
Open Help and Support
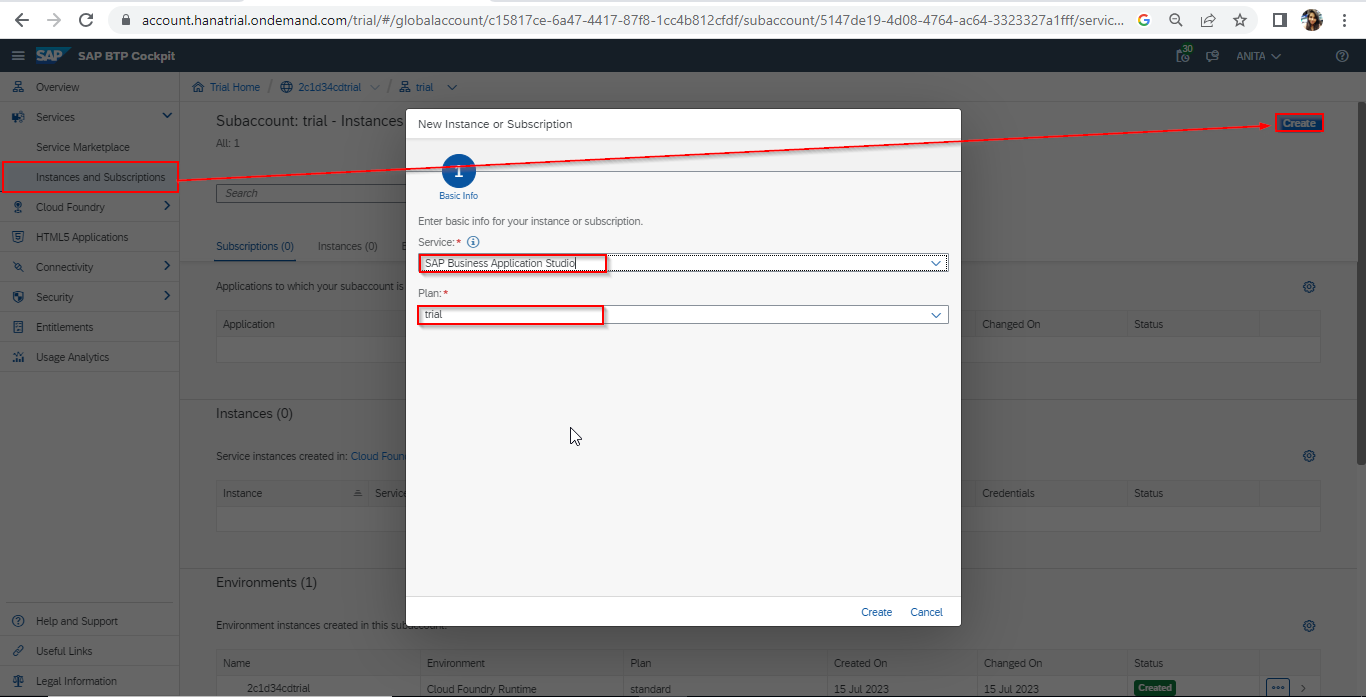(76, 621)
